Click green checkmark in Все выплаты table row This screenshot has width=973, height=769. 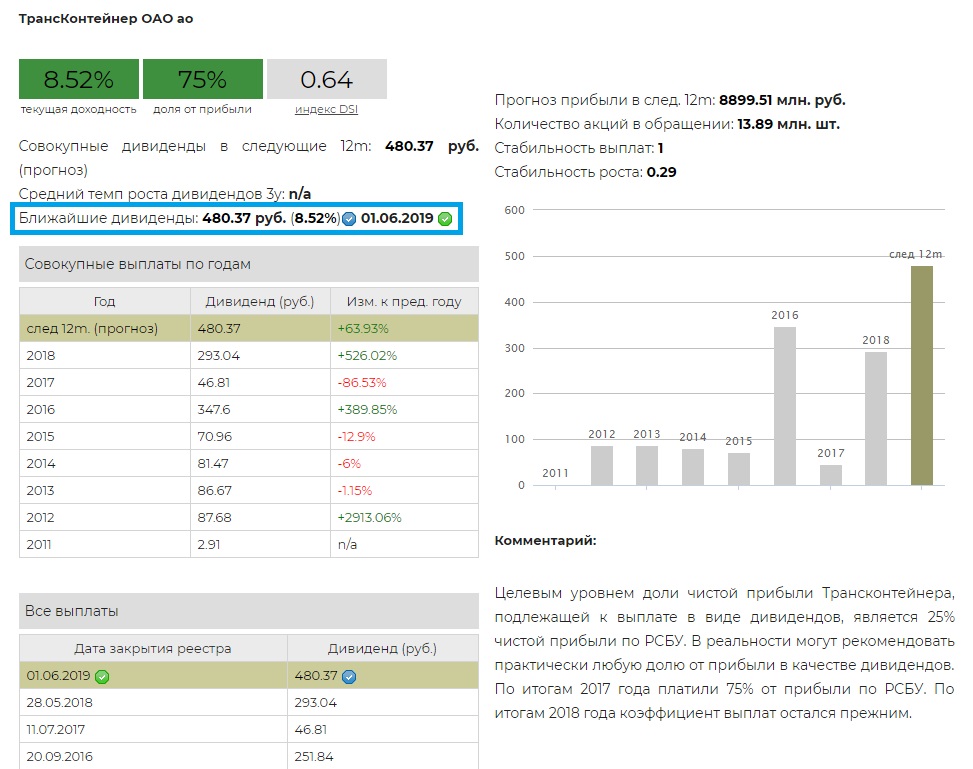pyautogui.click(x=102, y=676)
